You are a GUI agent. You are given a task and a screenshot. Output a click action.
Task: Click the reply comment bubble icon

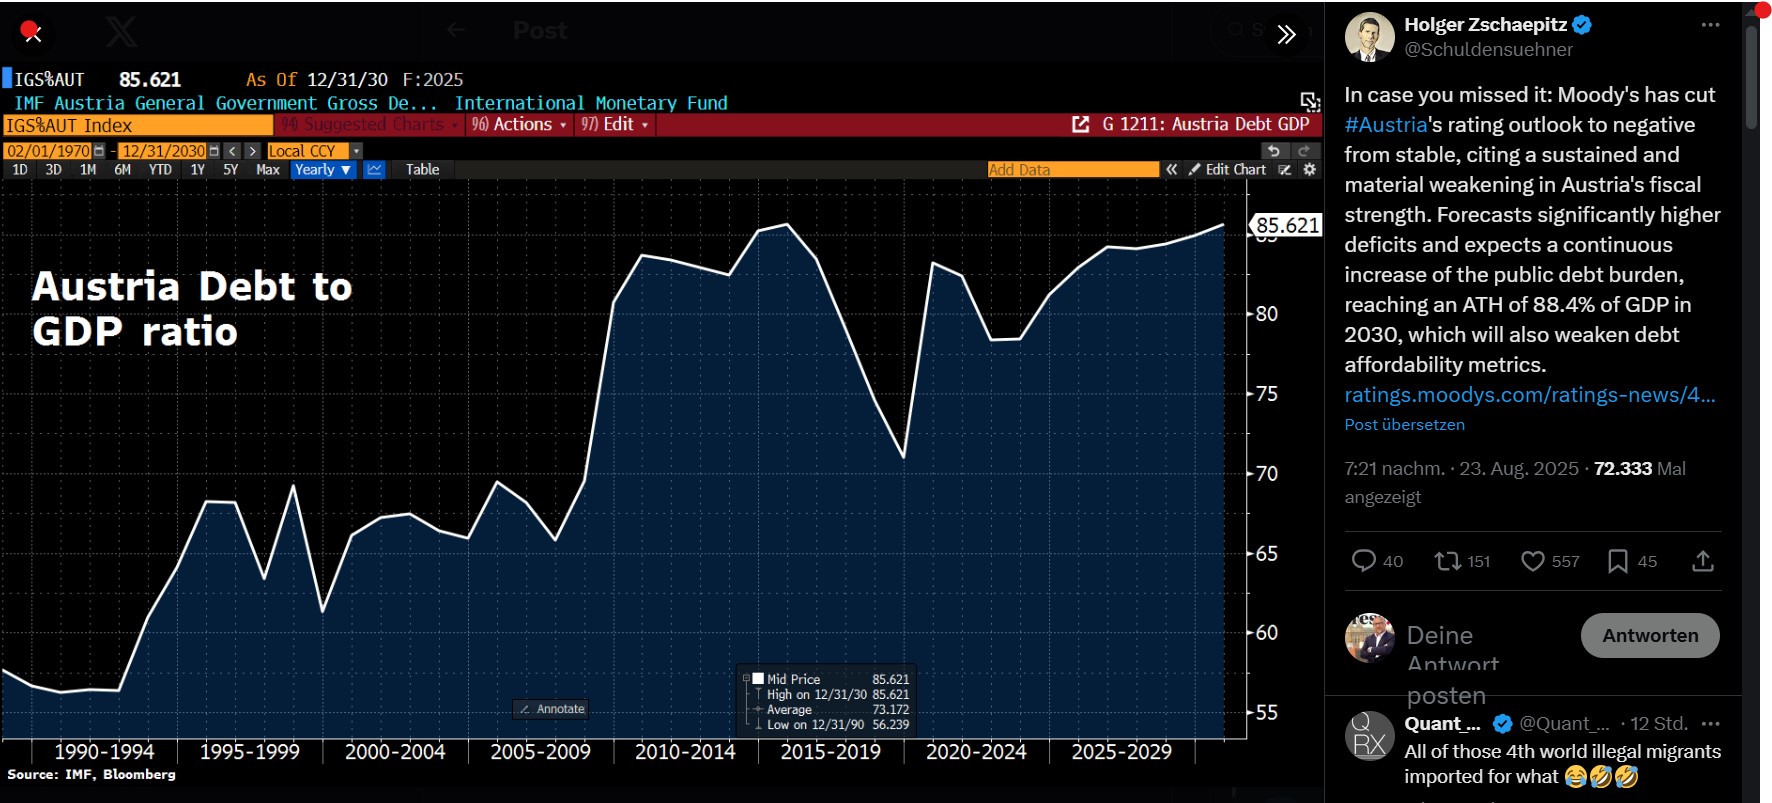tap(1363, 561)
